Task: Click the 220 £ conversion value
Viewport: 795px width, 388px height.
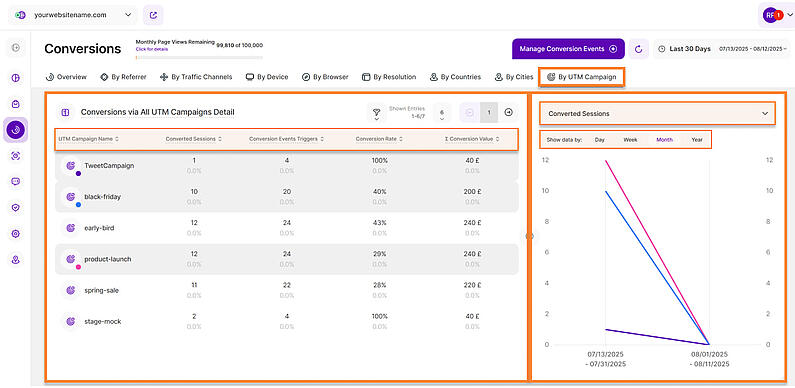Action: pos(472,285)
